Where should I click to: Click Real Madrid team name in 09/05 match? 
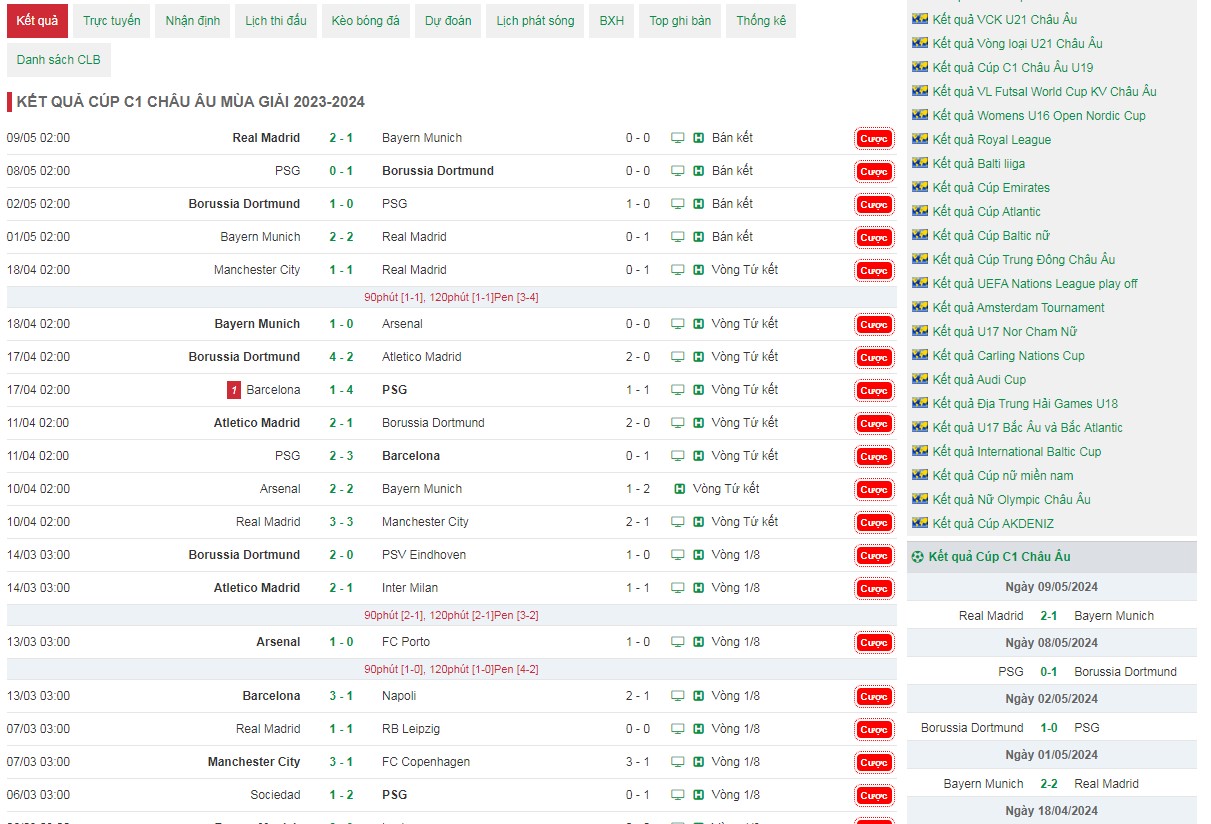pos(266,138)
